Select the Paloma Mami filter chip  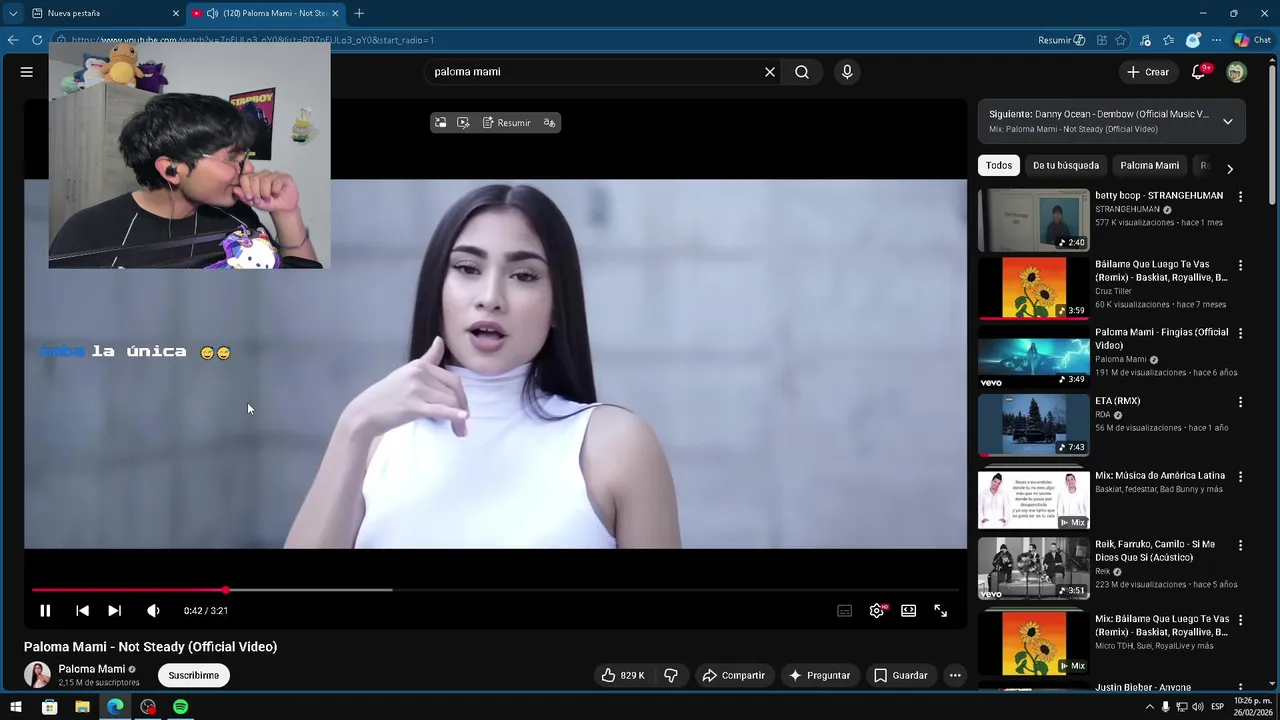click(x=1149, y=166)
